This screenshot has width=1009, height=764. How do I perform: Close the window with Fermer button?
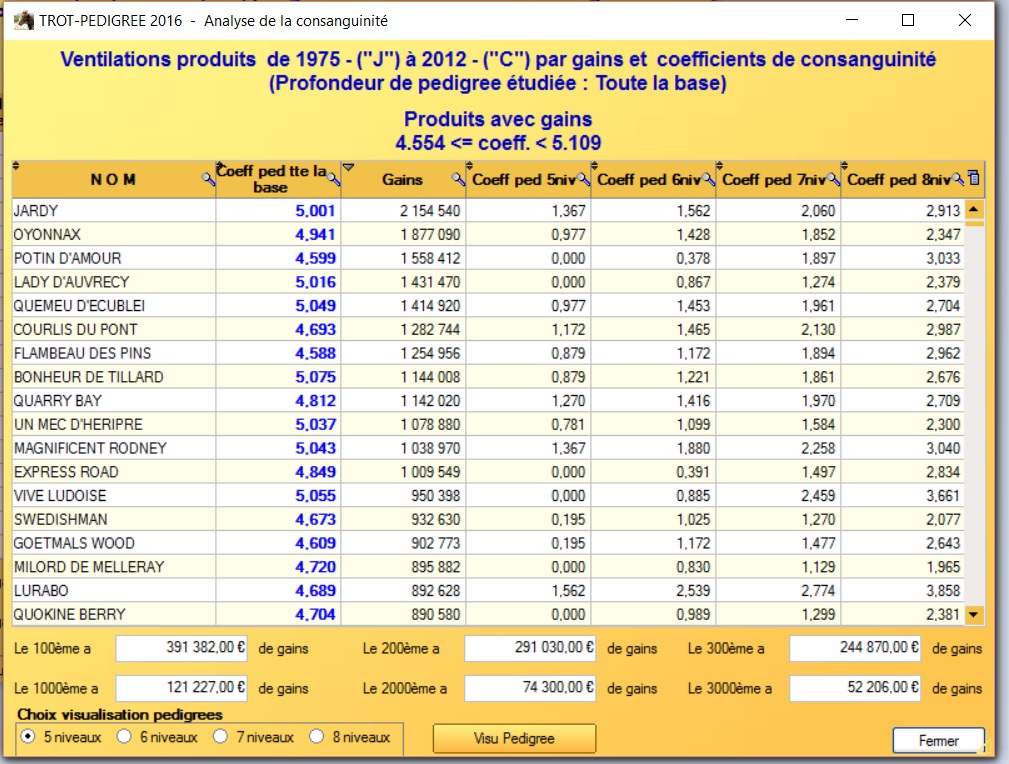pyautogui.click(x=938, y=741)
